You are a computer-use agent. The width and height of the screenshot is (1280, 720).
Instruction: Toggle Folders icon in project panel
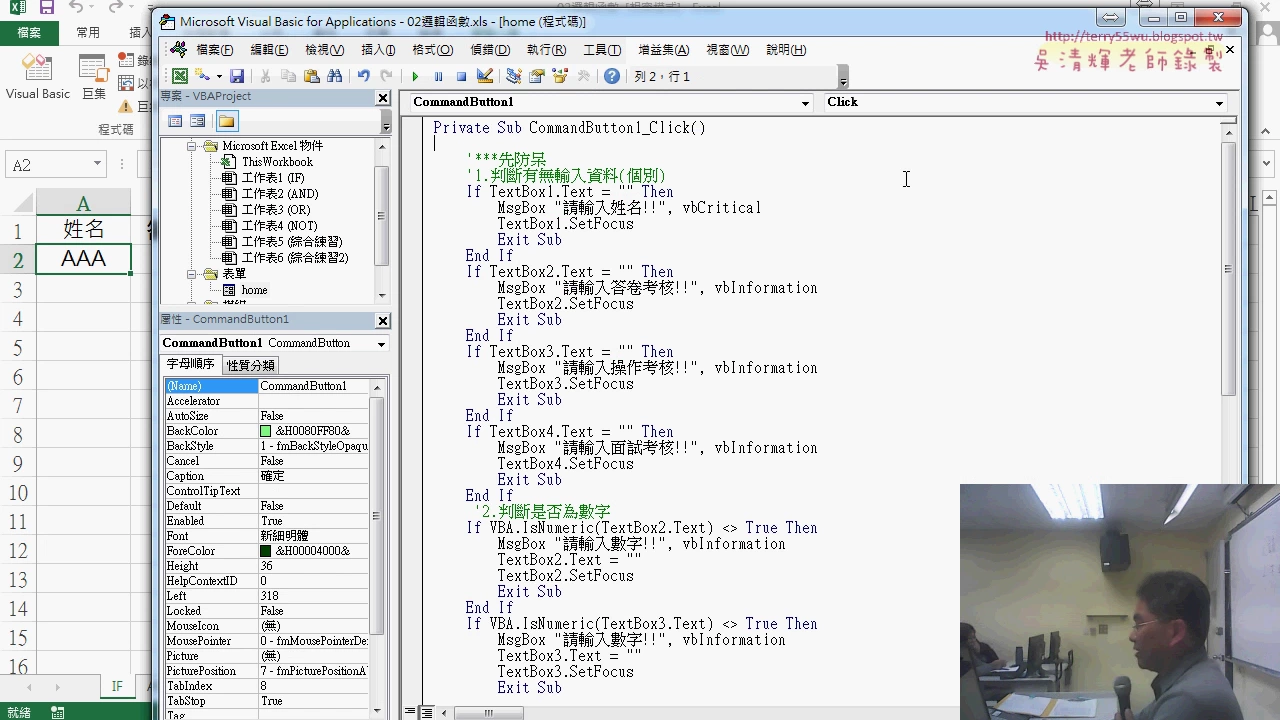point(227,121)
